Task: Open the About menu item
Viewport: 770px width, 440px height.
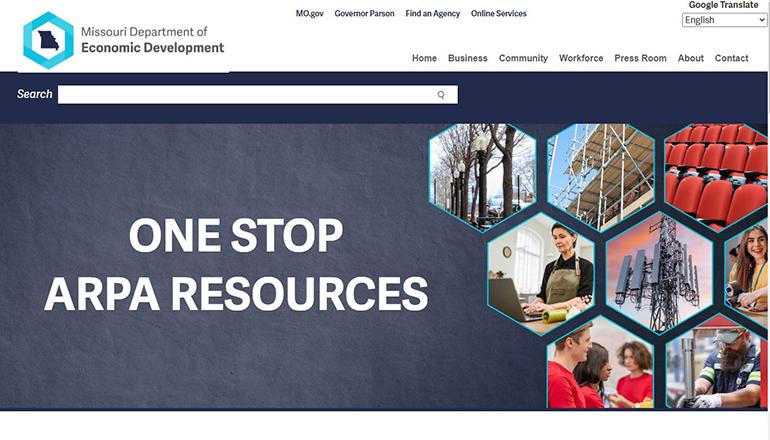Action: (x=690, y=58)
